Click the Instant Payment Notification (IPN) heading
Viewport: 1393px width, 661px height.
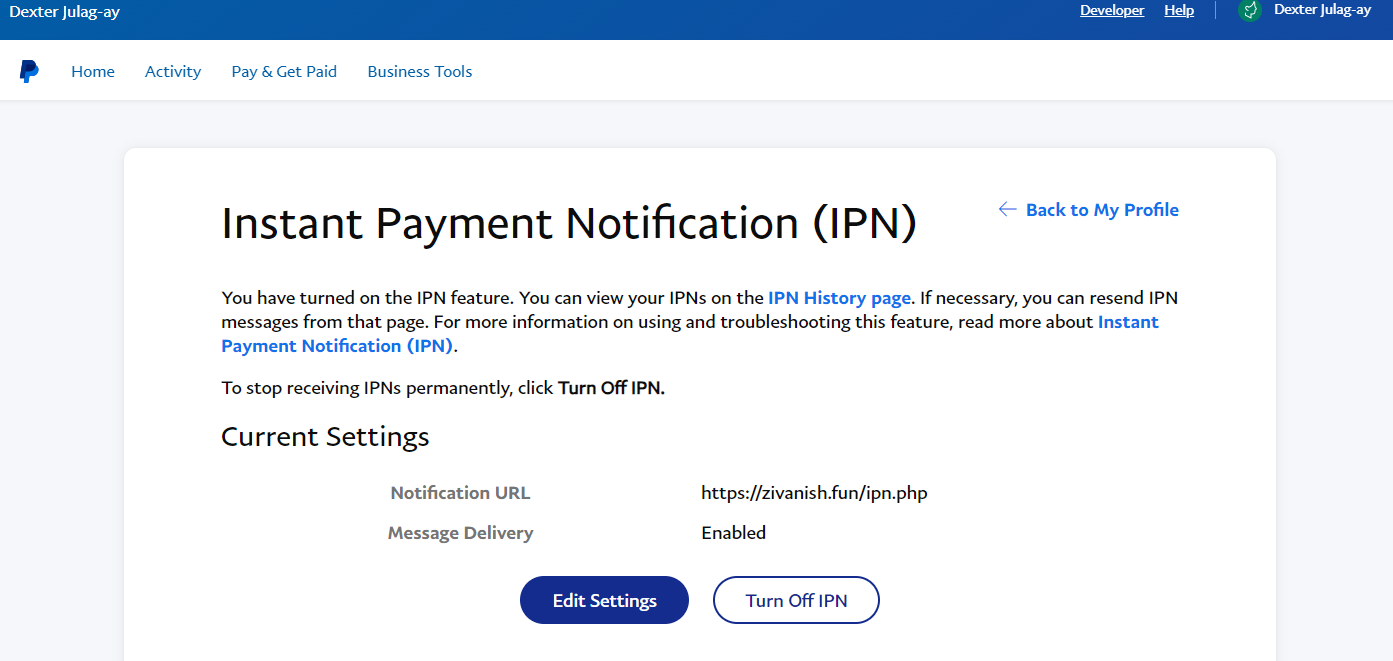point(569,223)
